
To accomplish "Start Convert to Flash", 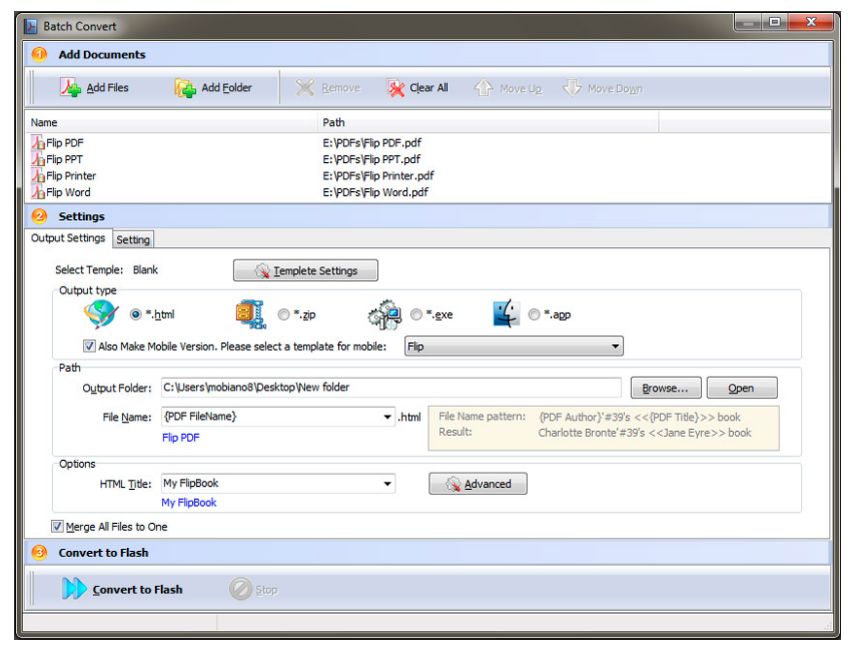I will 122,589.
